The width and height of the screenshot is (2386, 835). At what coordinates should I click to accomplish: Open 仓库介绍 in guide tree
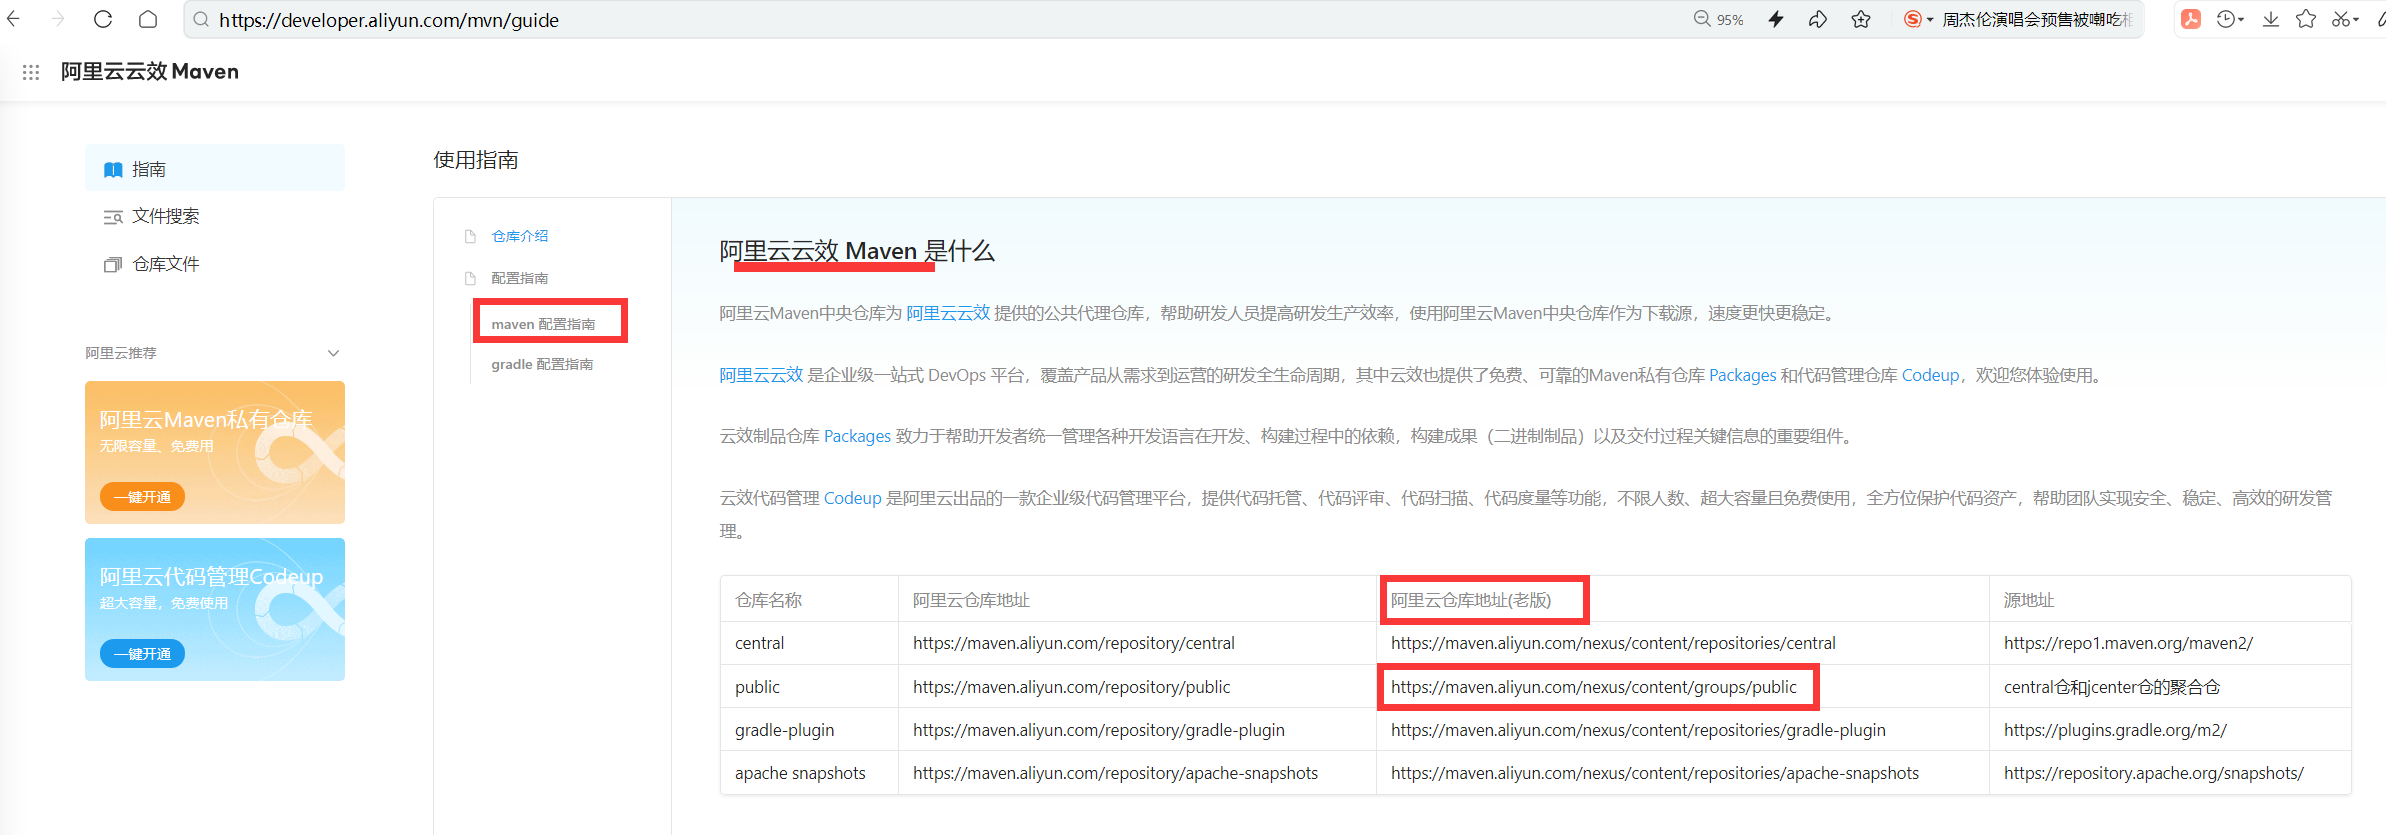point(520,236)
